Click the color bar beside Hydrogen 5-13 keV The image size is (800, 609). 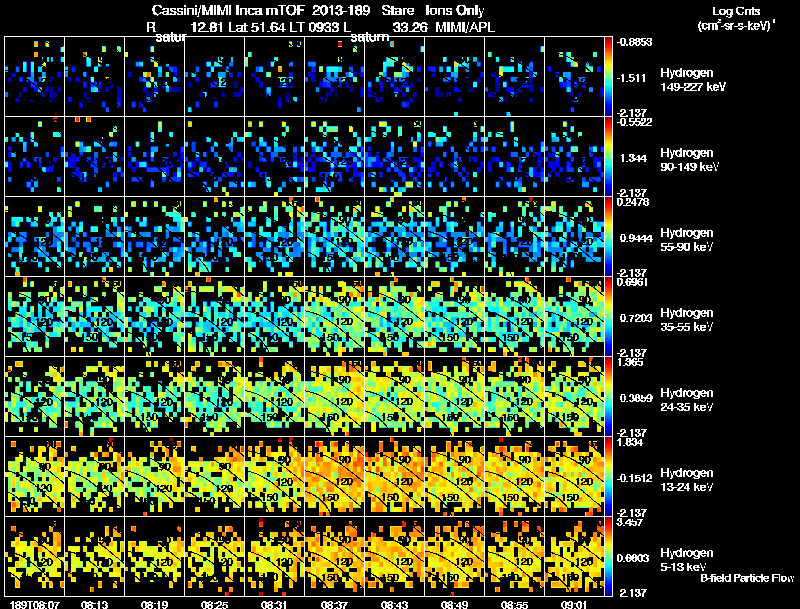pyautogui.click(x=608, y=556)
